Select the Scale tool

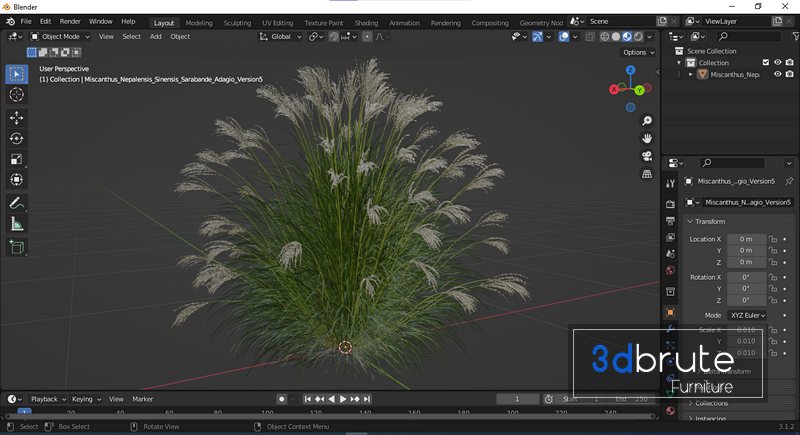[16, 159]
